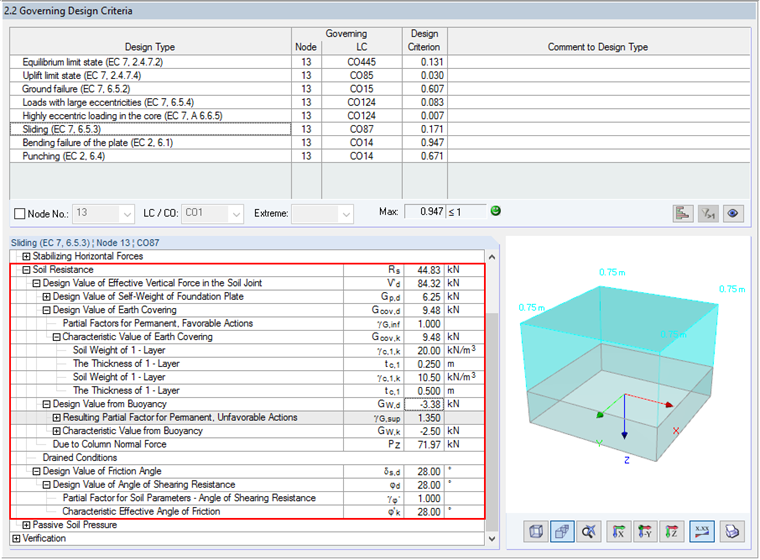Expand Characteristic Value from Buoyancy
Viewport: 760px width, 560px height.
pyautogui.click(x=57, y=431)
